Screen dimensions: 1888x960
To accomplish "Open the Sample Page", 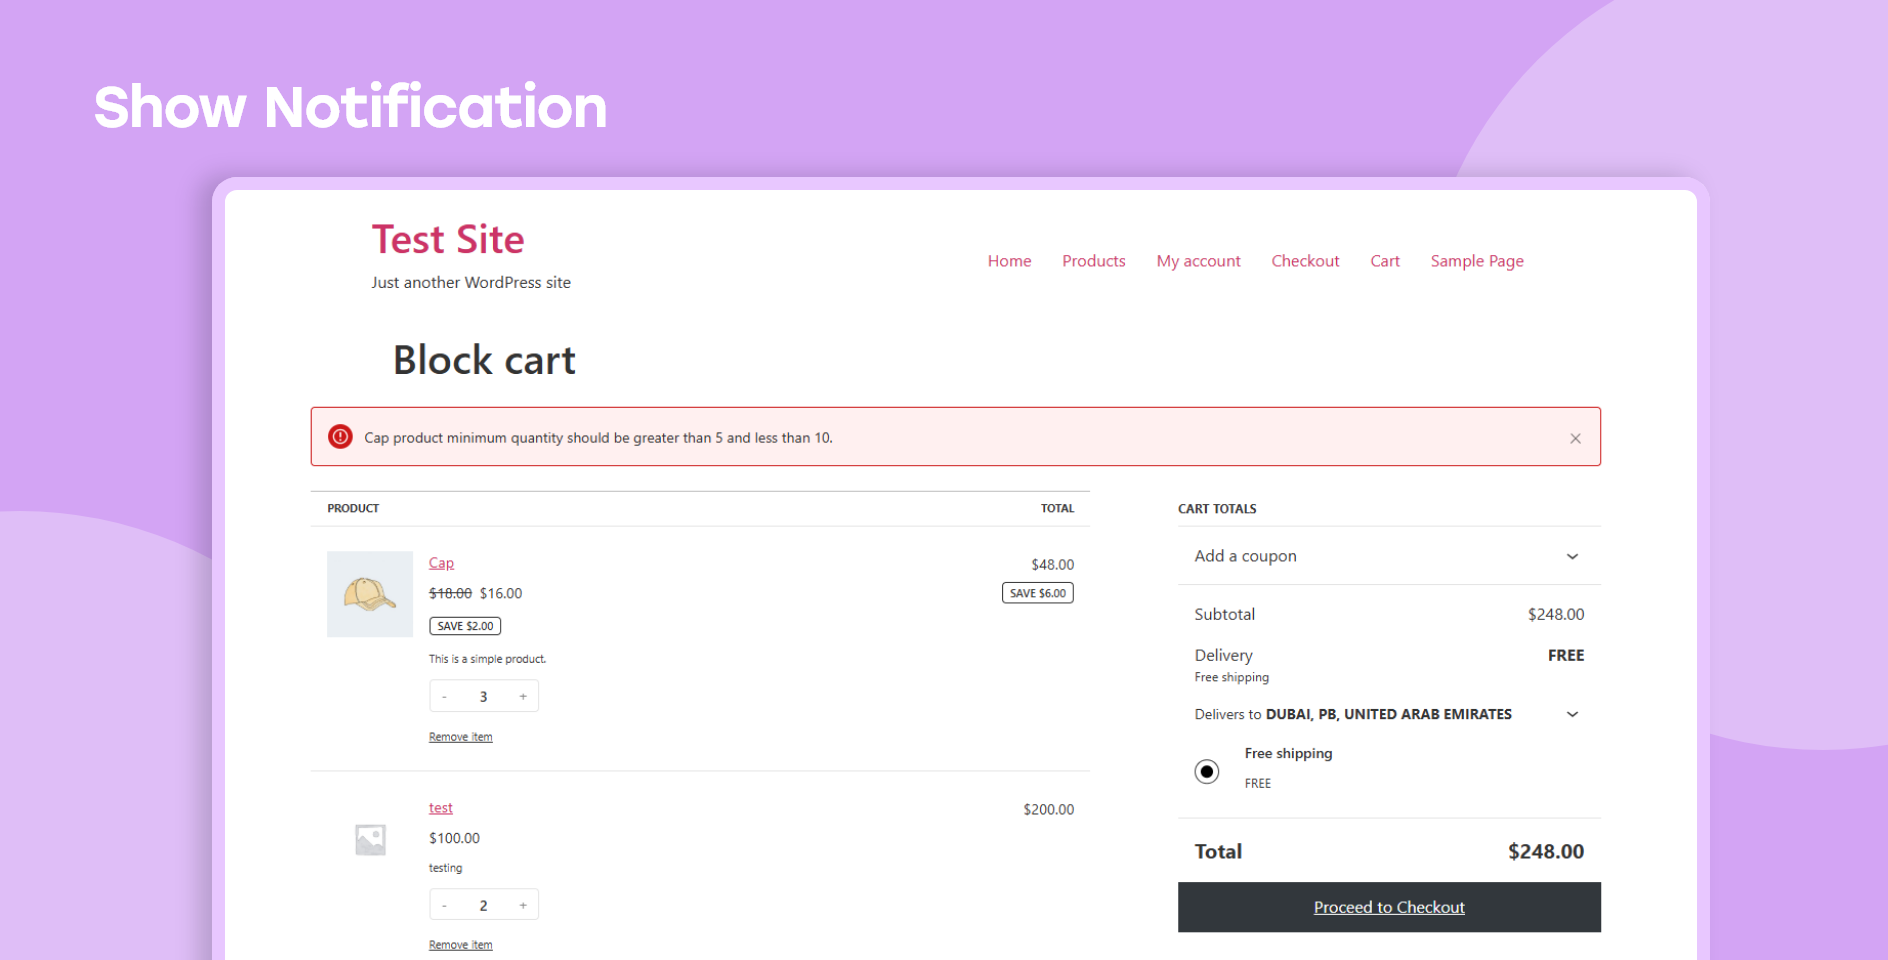I will tap(1476, 261).
